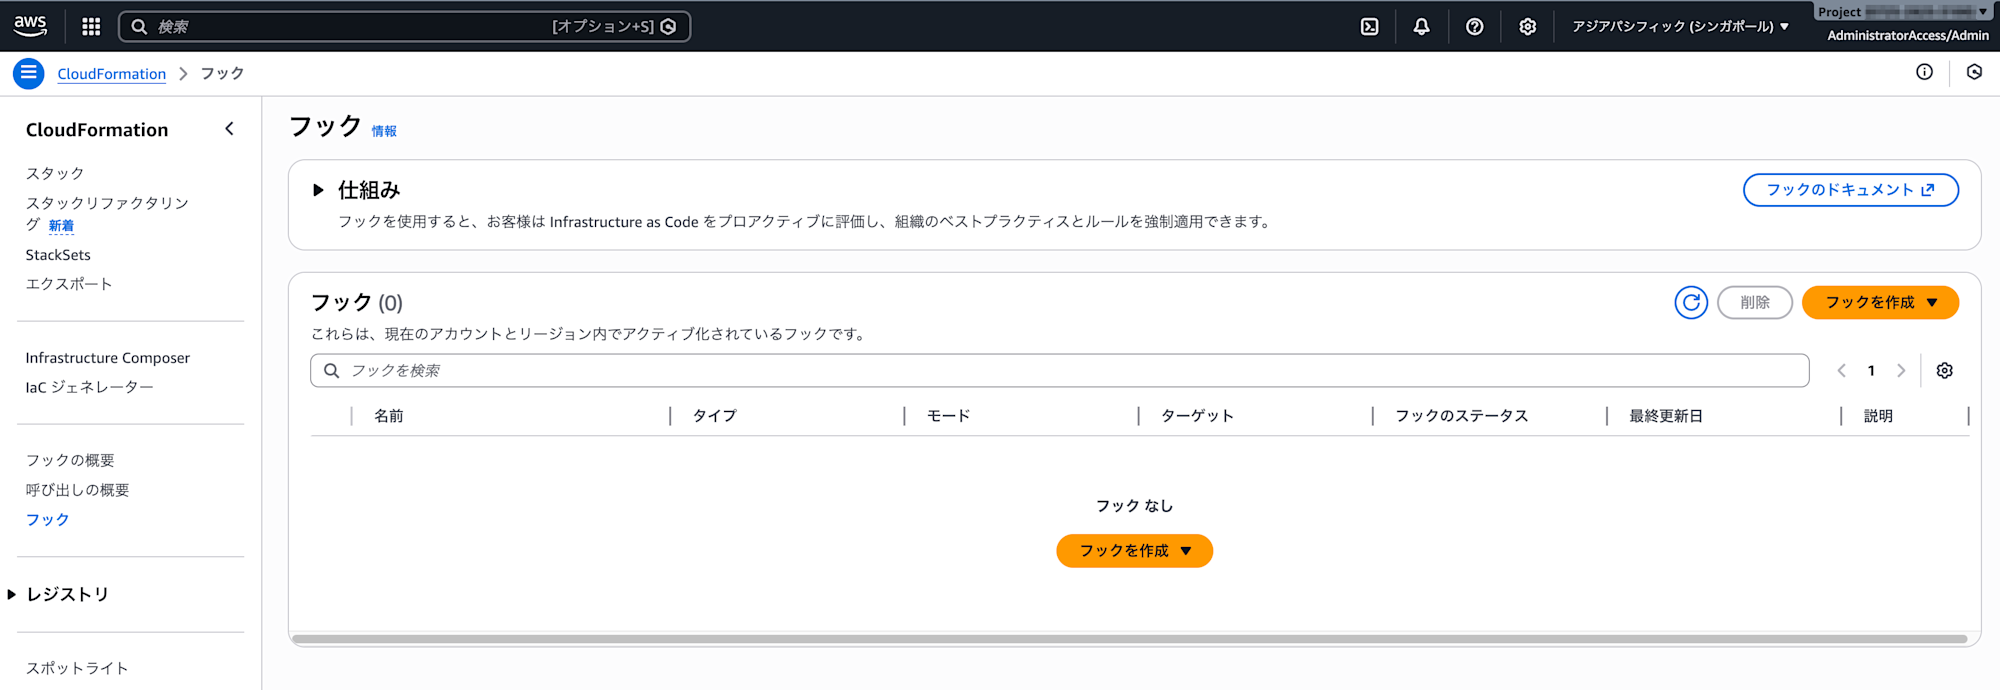This screenshot has width=2000, height=690.
Task: Open StackSets in the side navigation
Action: [58, 255]
